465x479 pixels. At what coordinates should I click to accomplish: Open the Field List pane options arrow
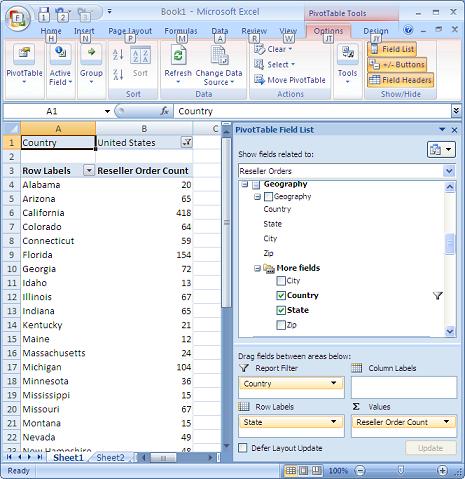pyautogui.click(x=442, y=130)
